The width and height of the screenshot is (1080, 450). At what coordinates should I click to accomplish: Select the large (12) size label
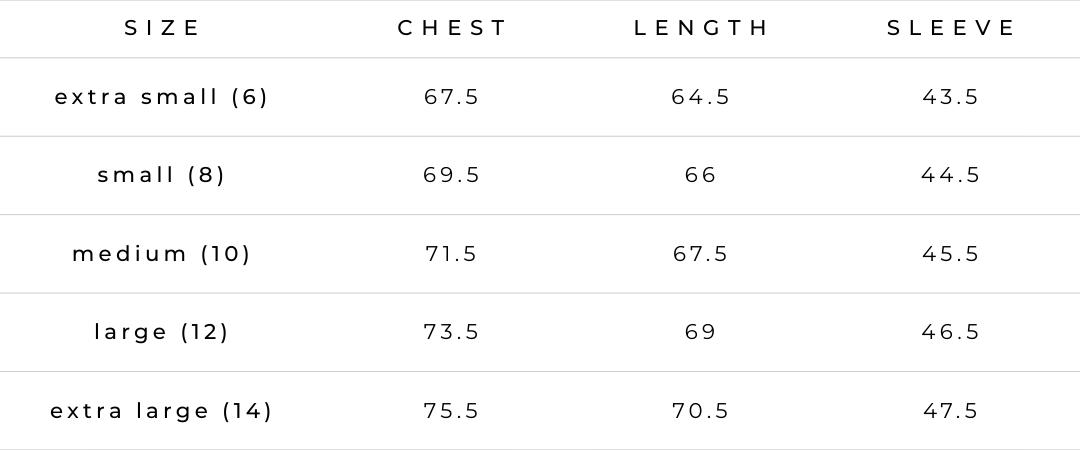click(x=161, y=332)
